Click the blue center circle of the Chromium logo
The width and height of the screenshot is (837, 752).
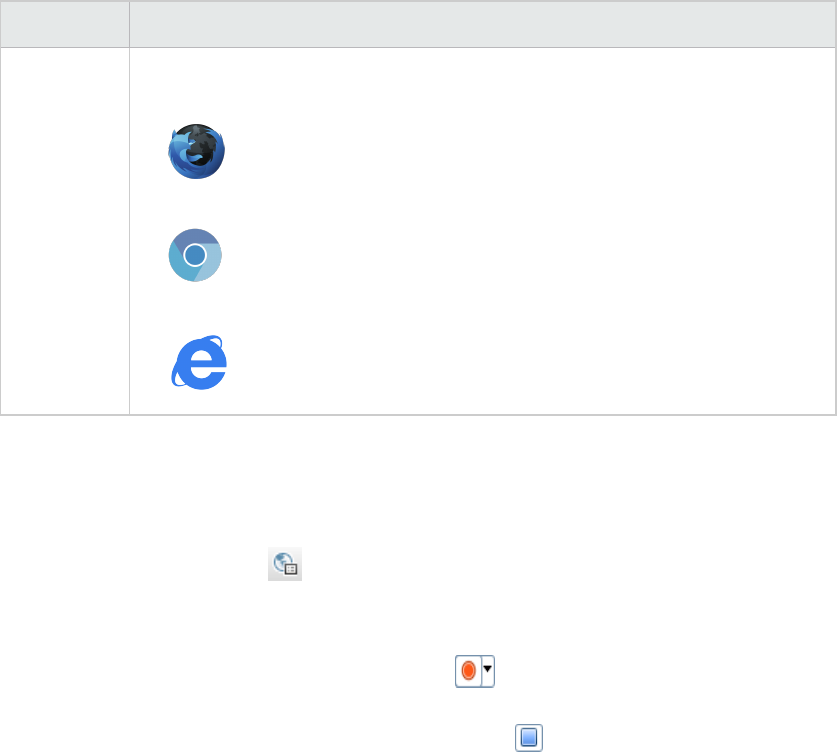coord(195,255)
